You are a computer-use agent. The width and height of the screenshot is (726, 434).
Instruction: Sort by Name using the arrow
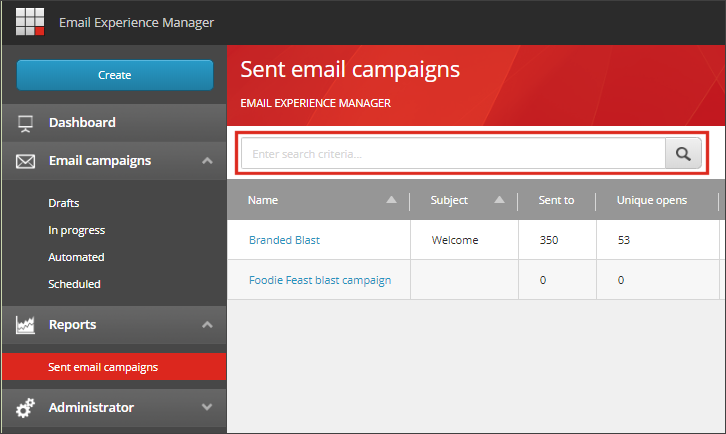[x=391, y=200]
